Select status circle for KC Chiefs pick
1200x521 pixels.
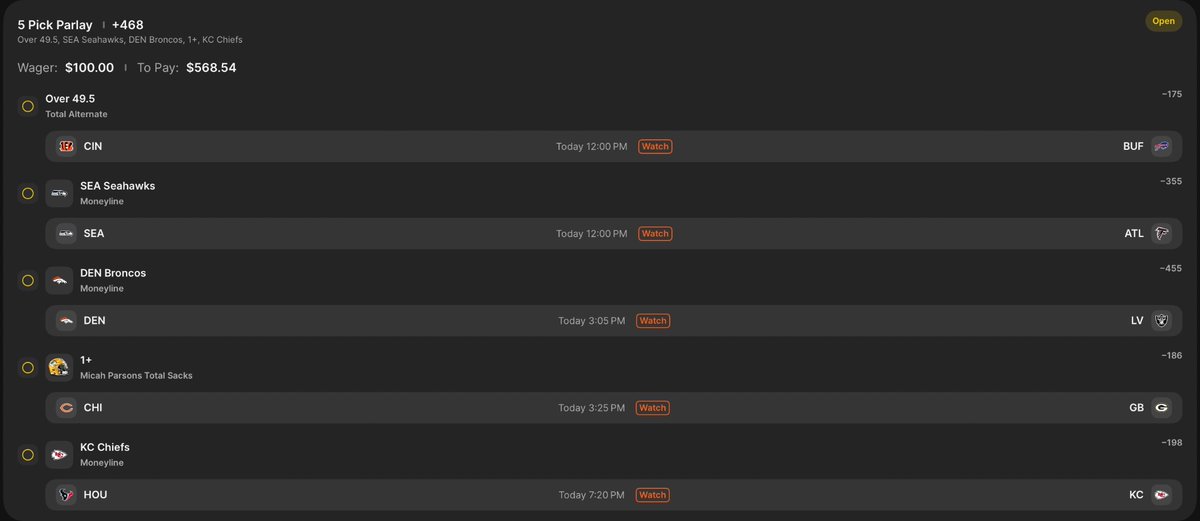[28, 454]
